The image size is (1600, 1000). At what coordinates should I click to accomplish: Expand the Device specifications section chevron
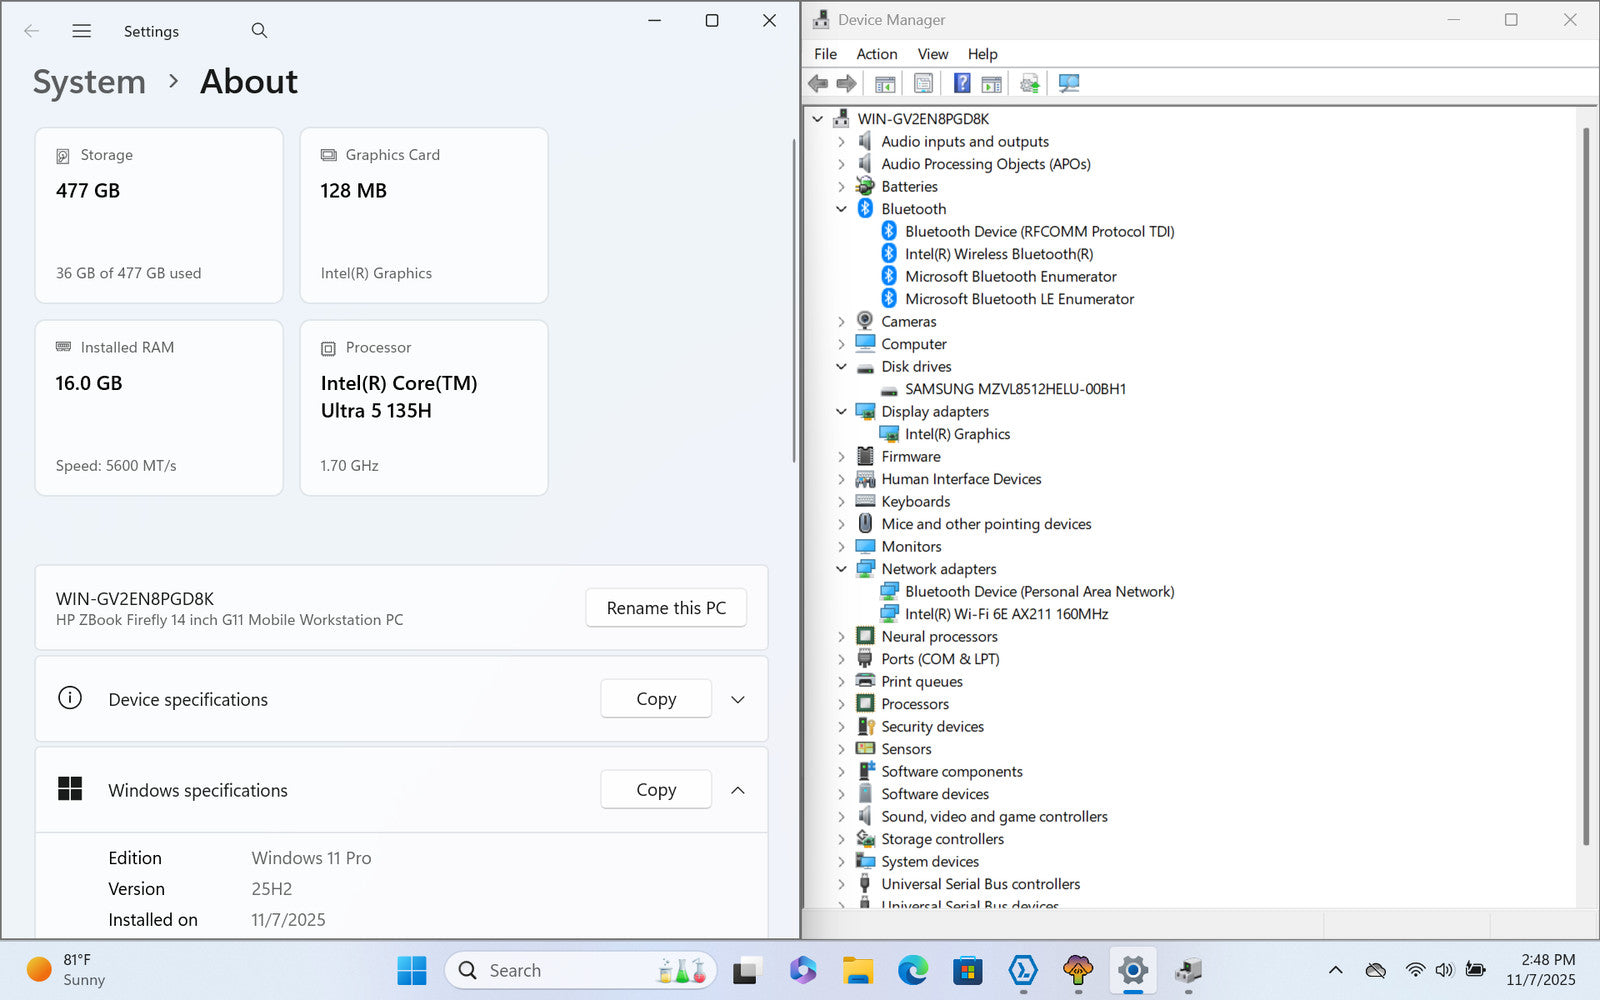(738, 700)
